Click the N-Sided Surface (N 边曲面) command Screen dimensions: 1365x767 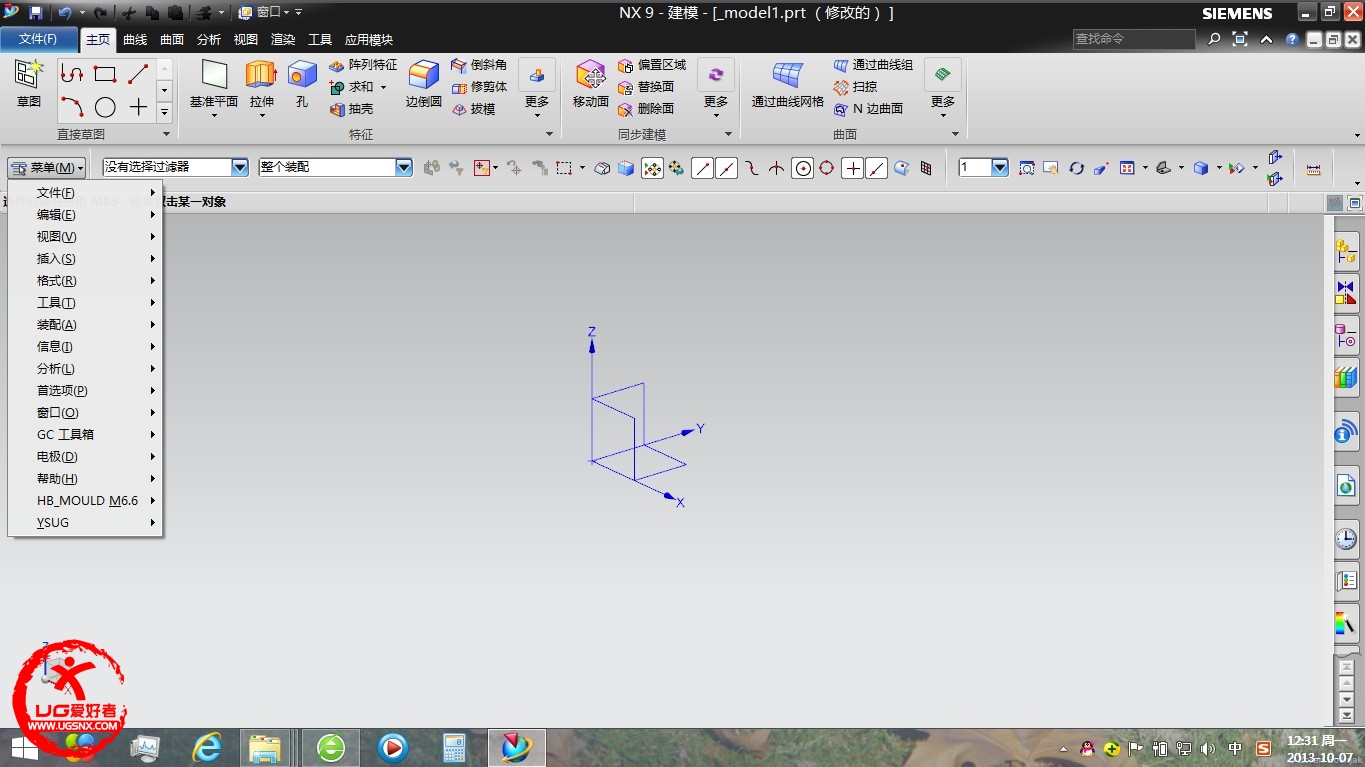click(x=868, y=109)
